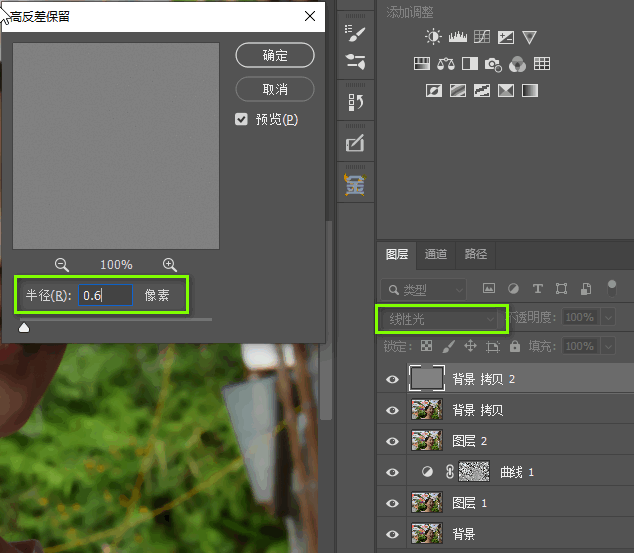Screen dimensions: 634x553
Task: Lock layer position
Action: tap(470, 346)
